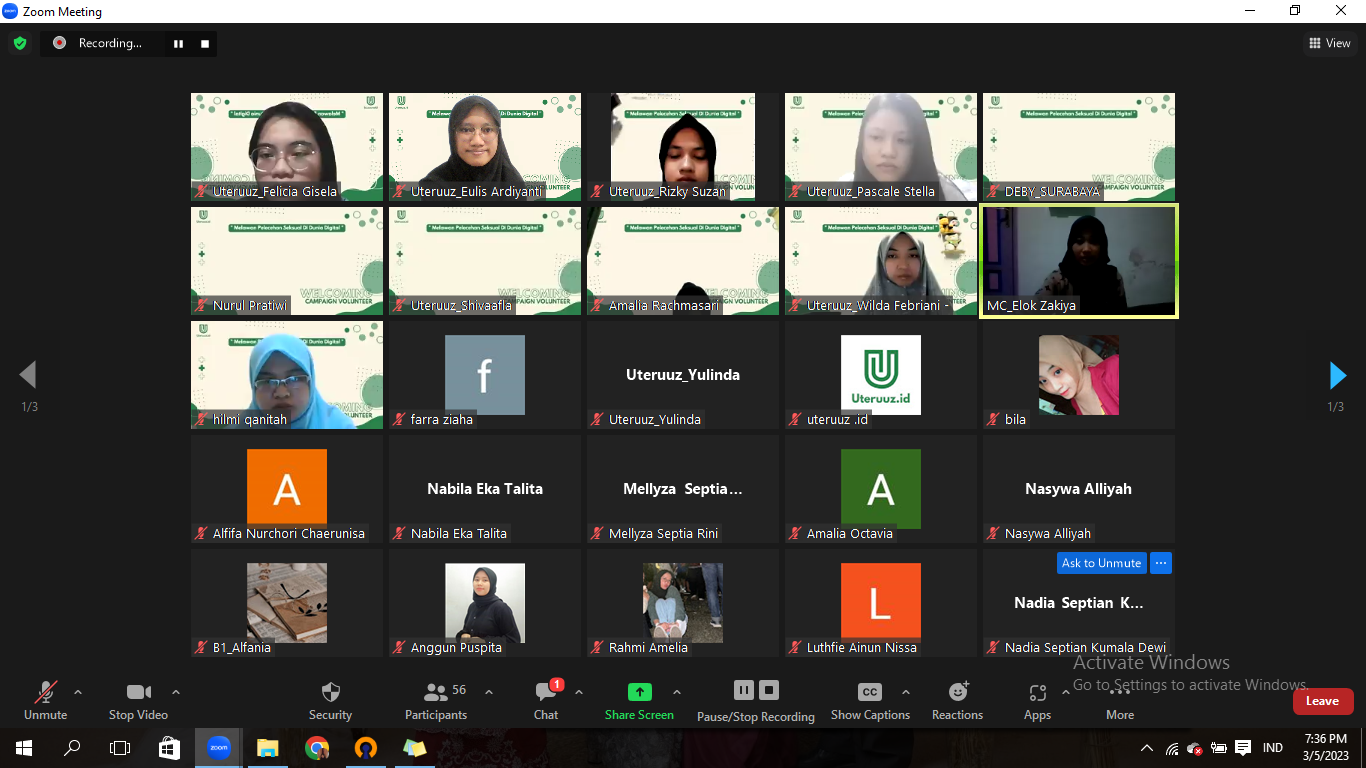
Task: Open video options arrow next to Stop Video
Action: [x=176, y=692]
